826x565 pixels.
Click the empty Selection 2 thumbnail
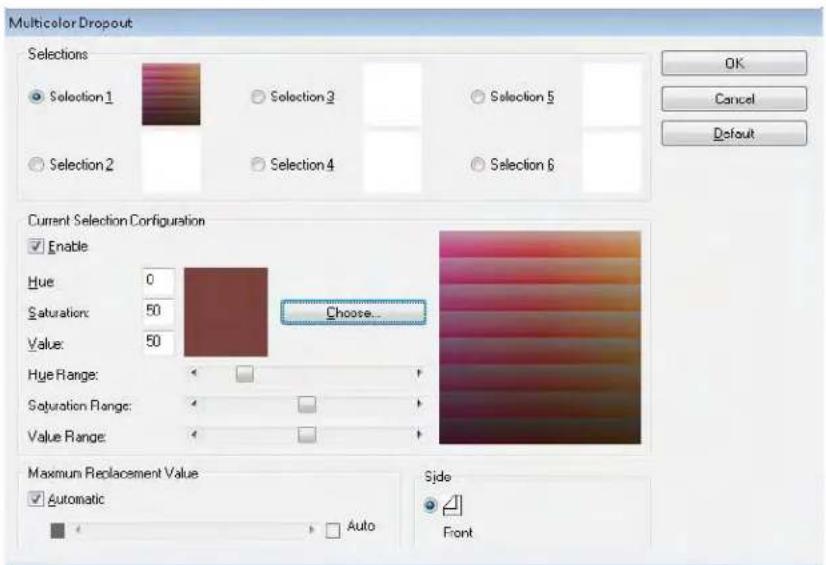[x=171, y=162]
